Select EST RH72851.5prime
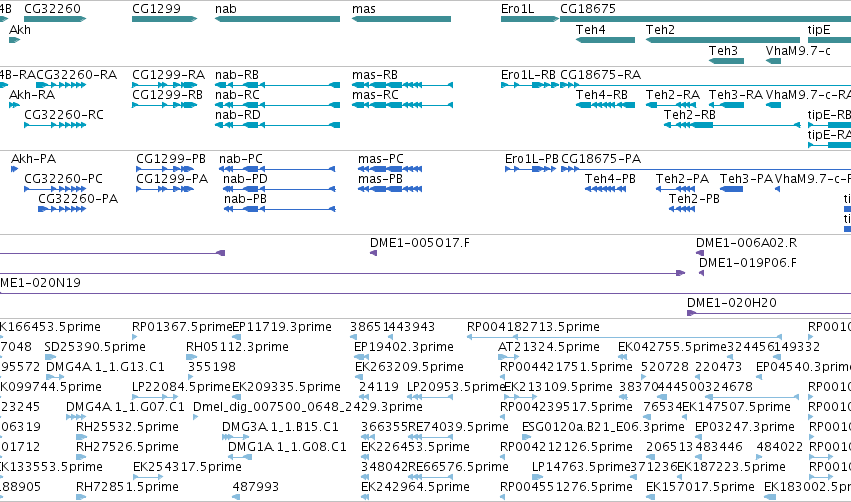 point(127,488)
